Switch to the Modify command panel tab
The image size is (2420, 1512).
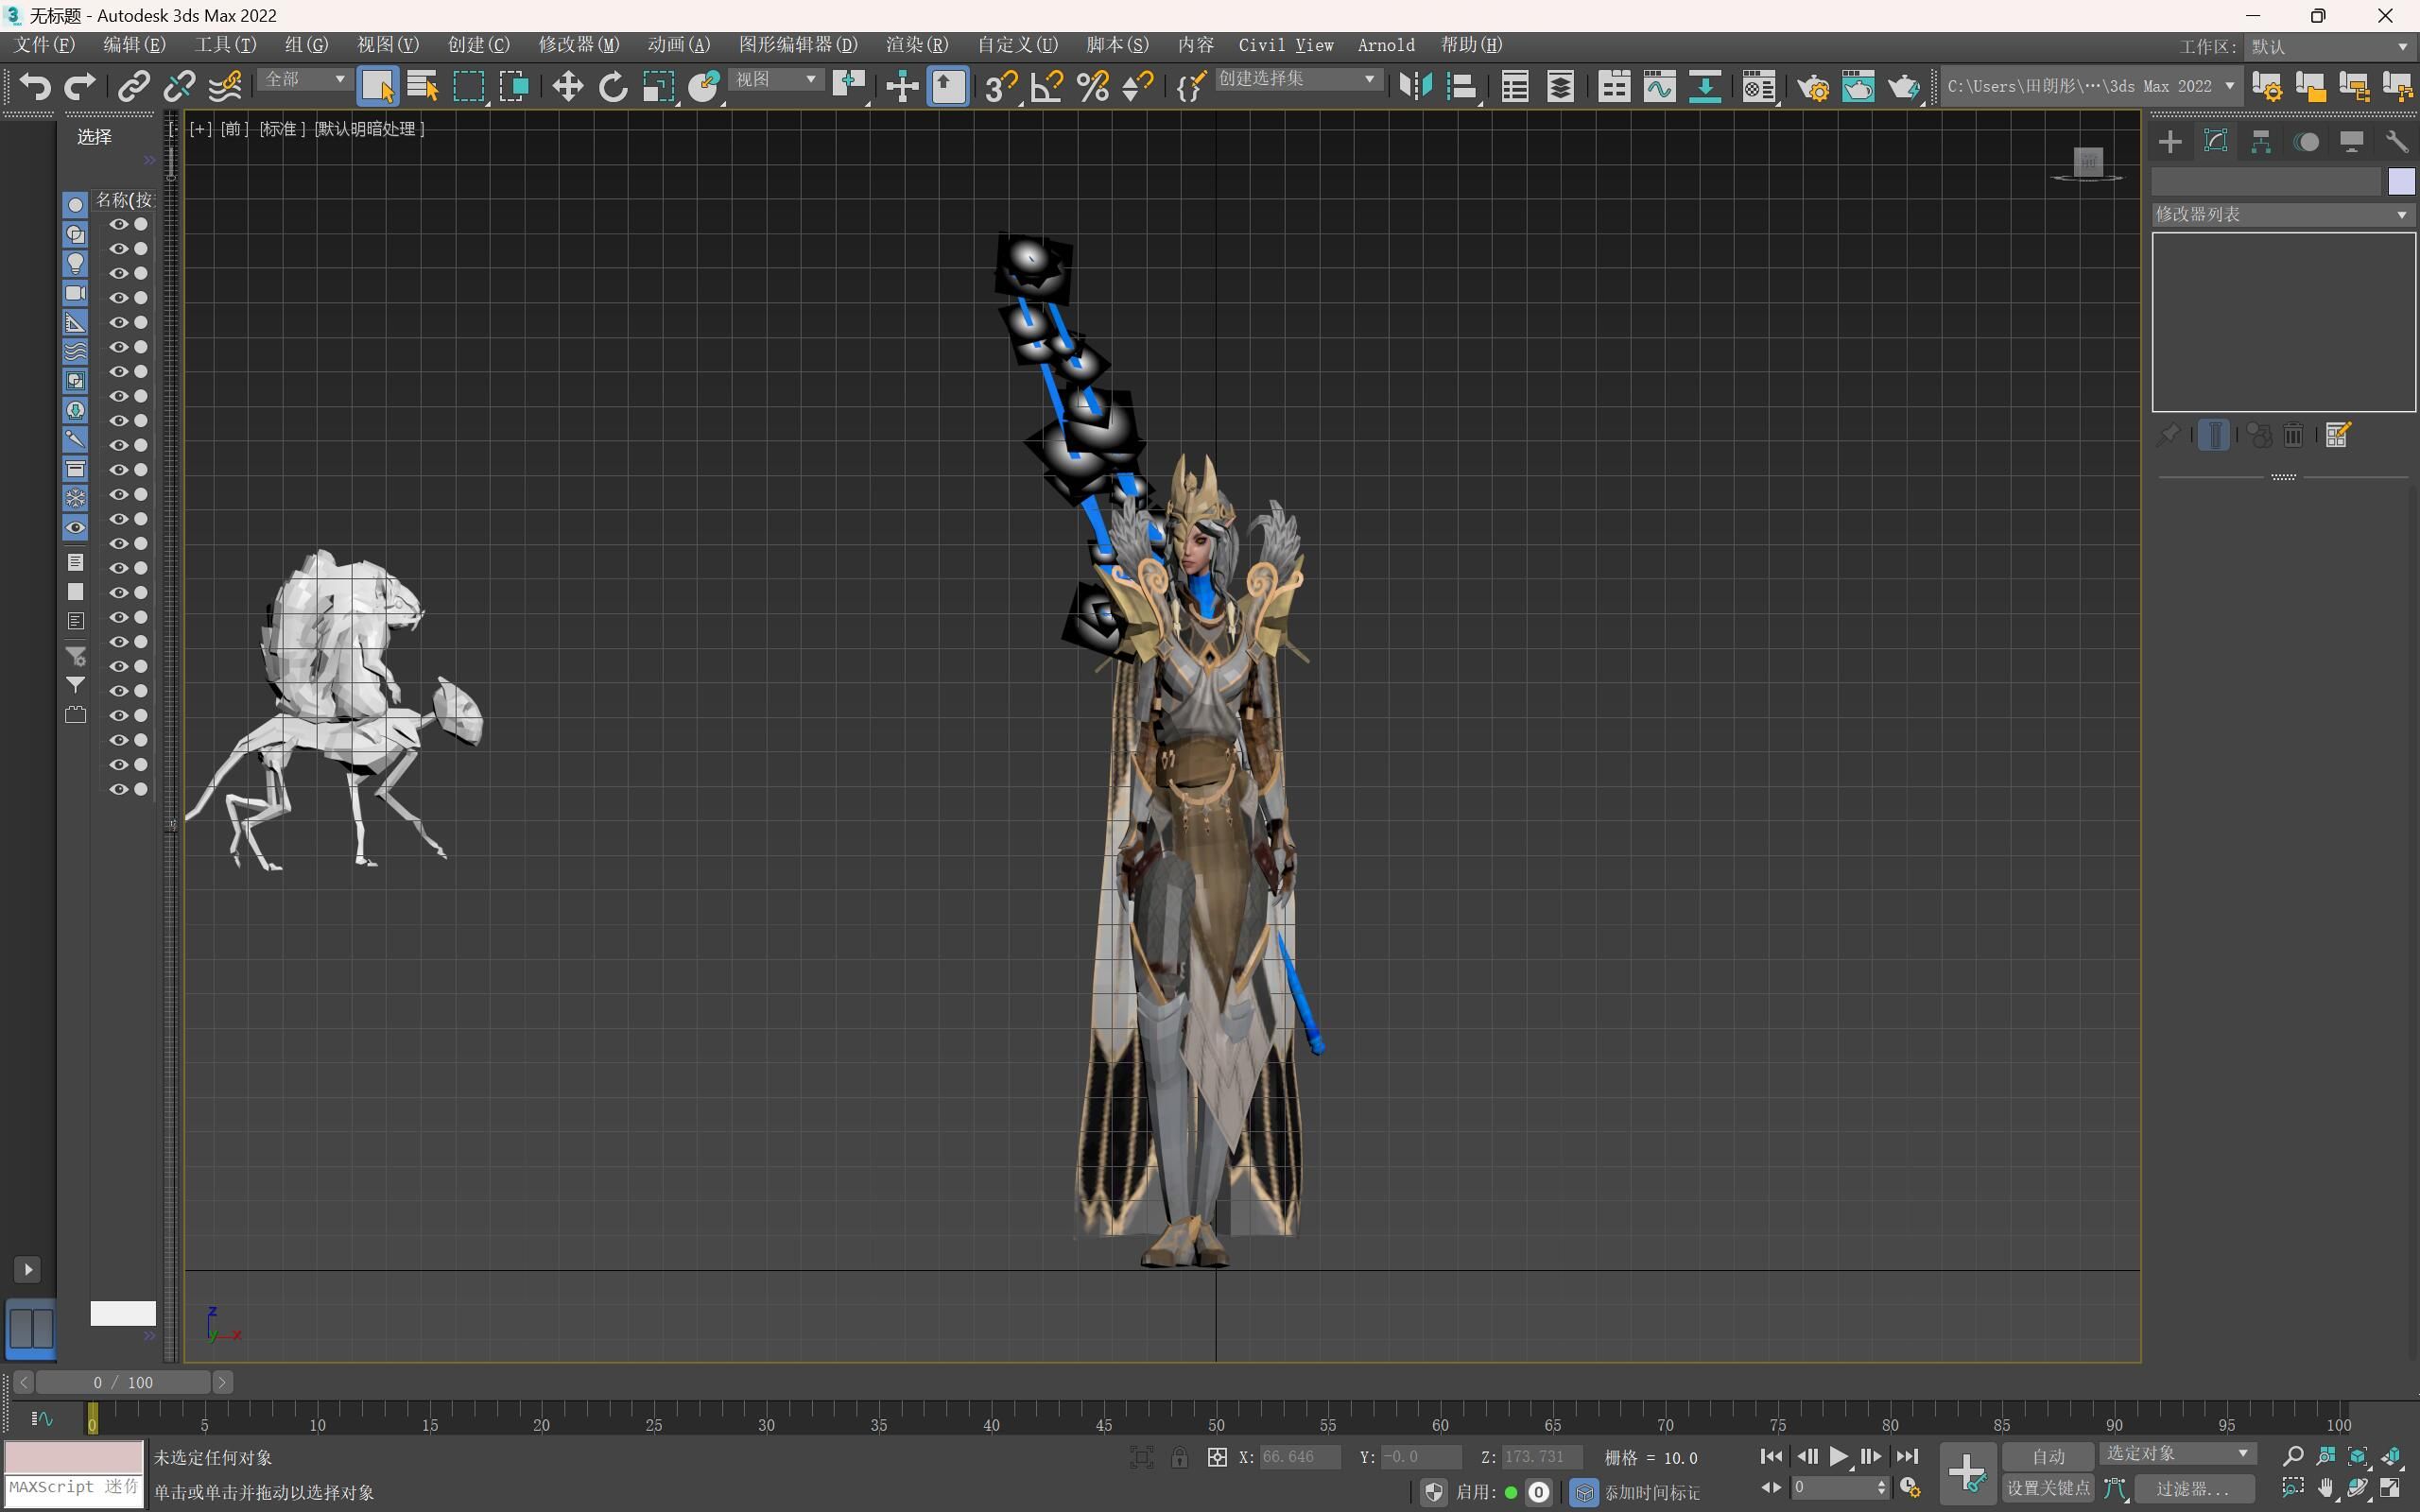[x=2216, y=142]
